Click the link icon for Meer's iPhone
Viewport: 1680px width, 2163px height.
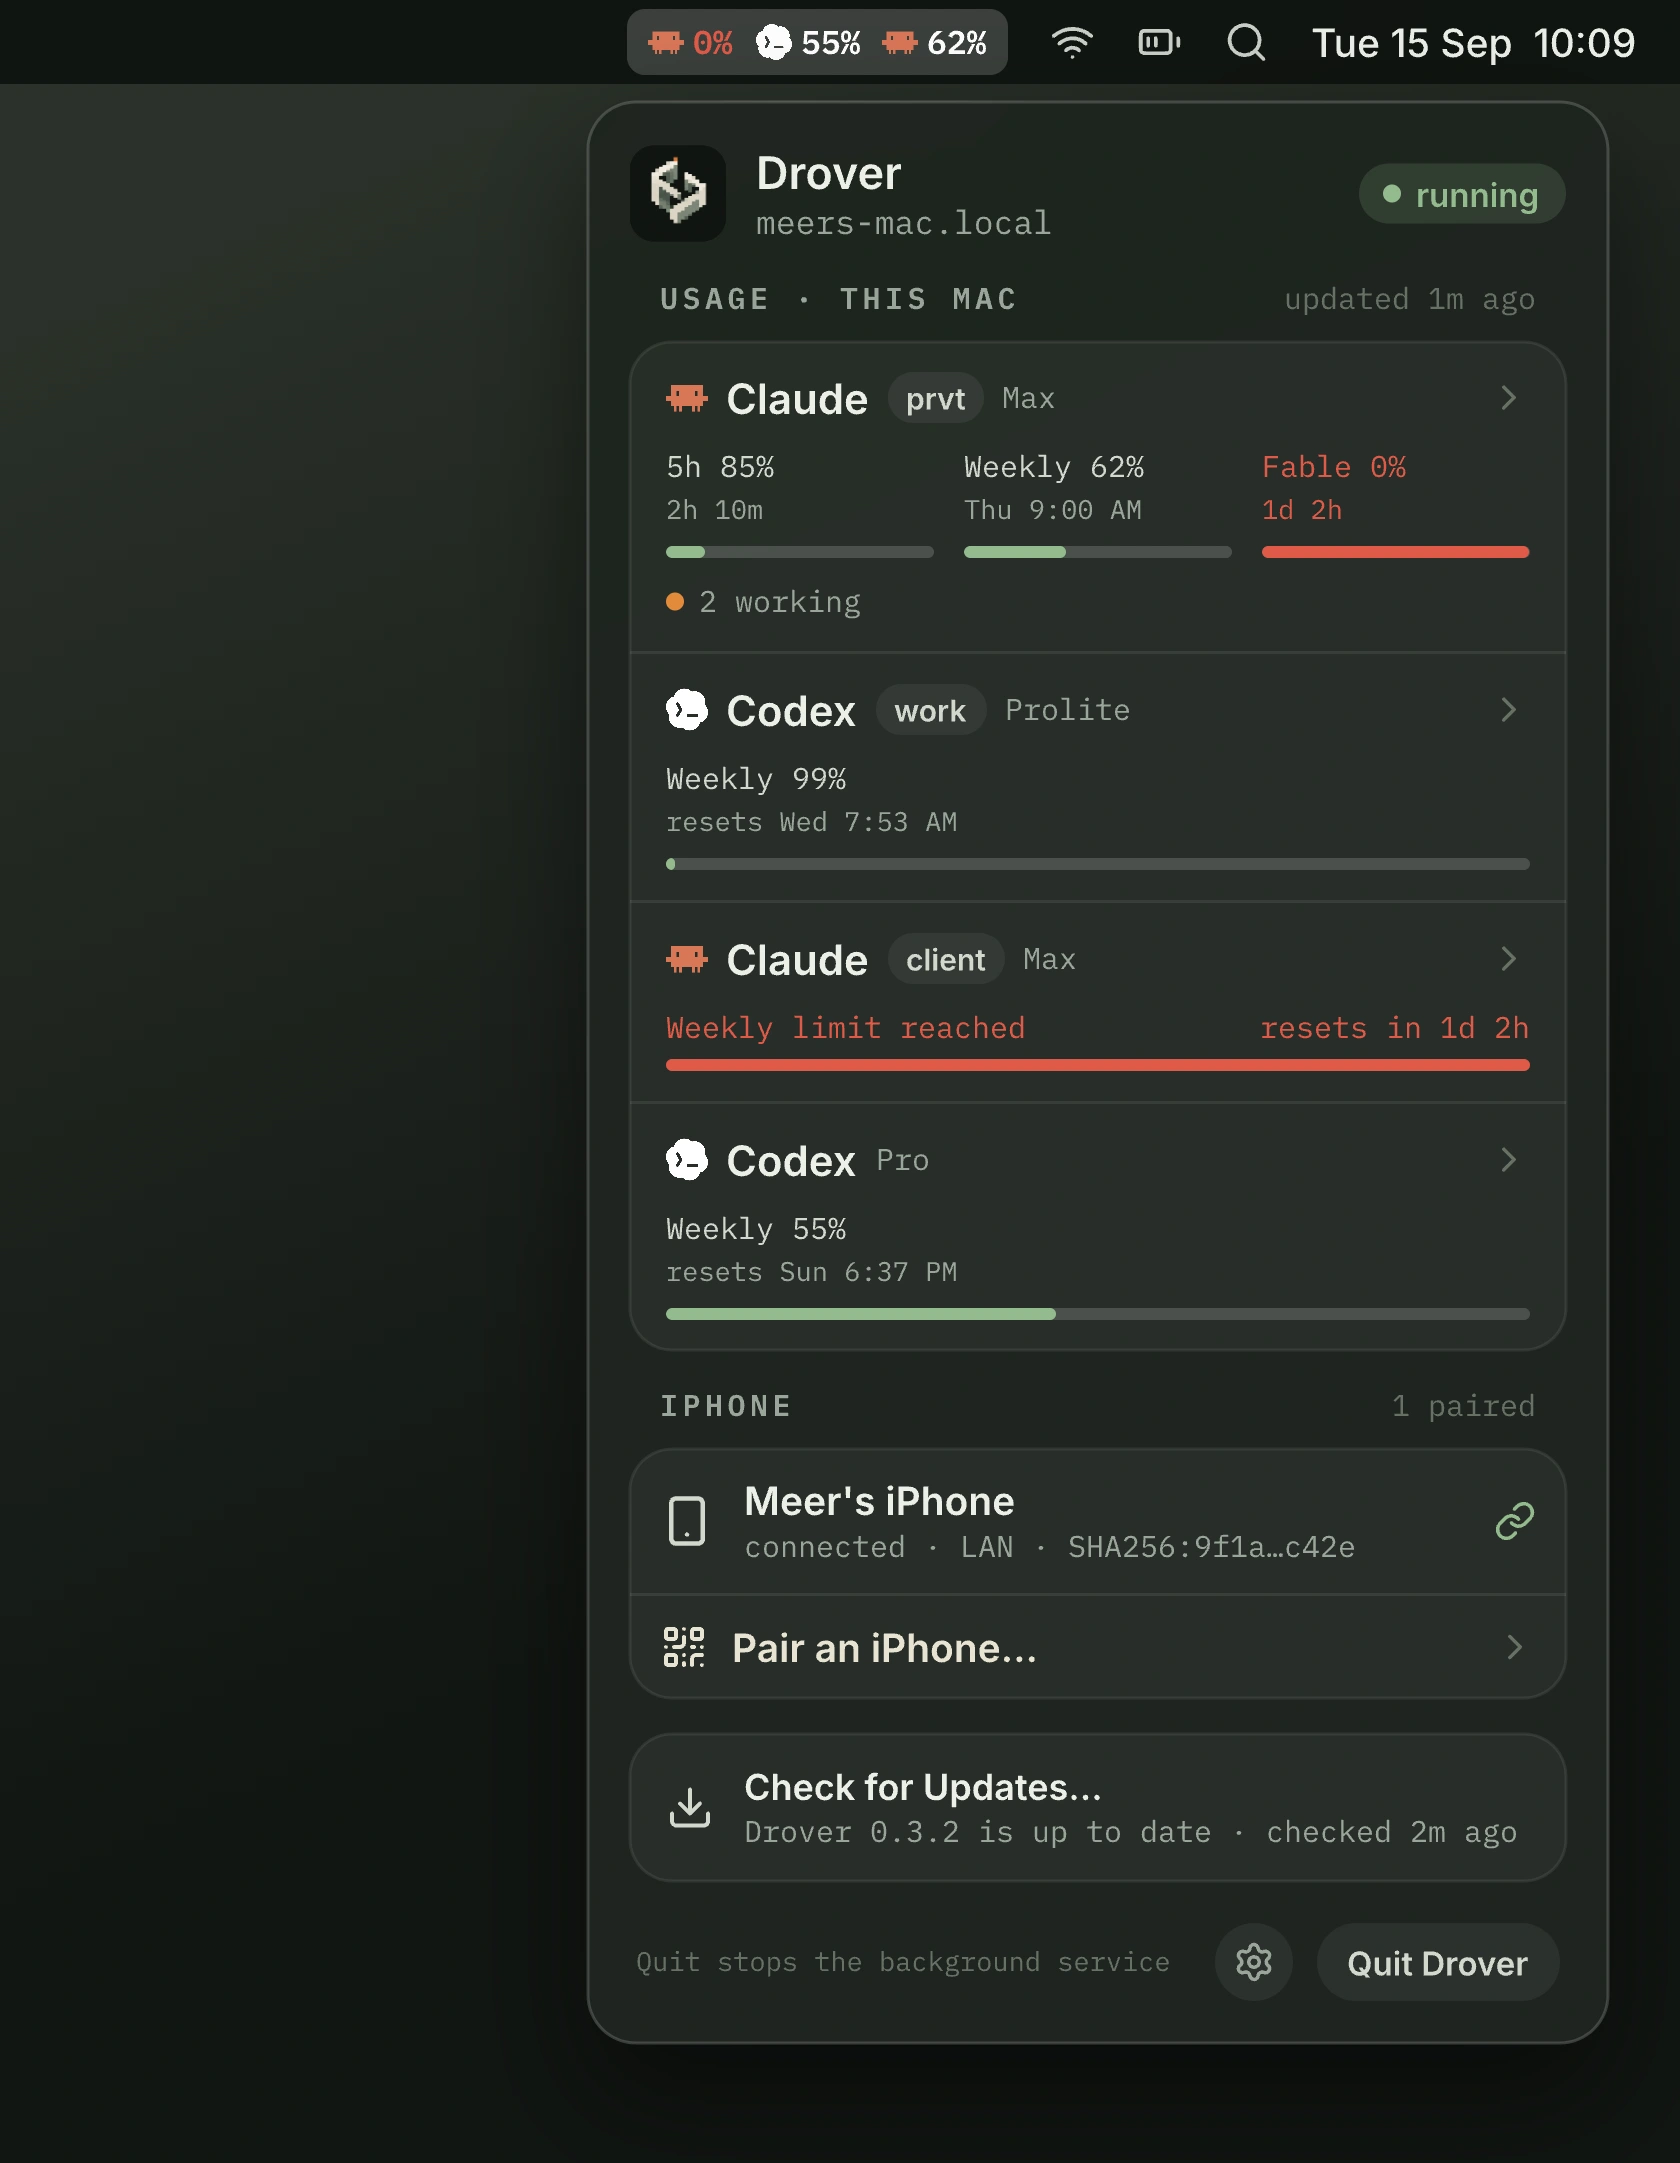pyautogui.click(x=1515, y=1521)
